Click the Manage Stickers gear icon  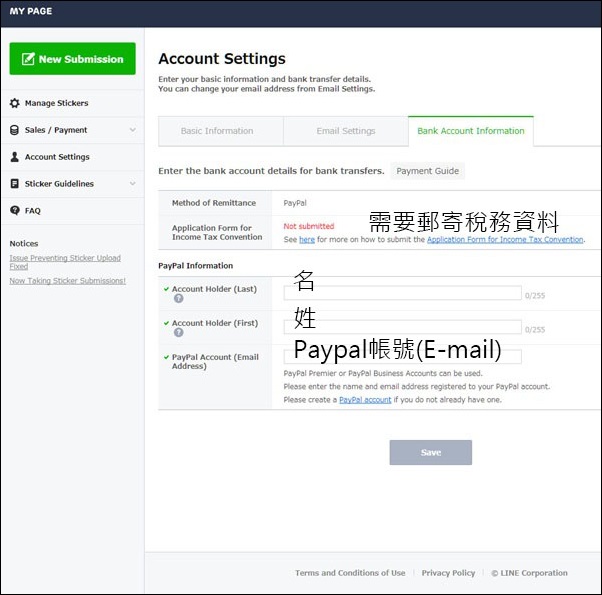click(15, 103)
